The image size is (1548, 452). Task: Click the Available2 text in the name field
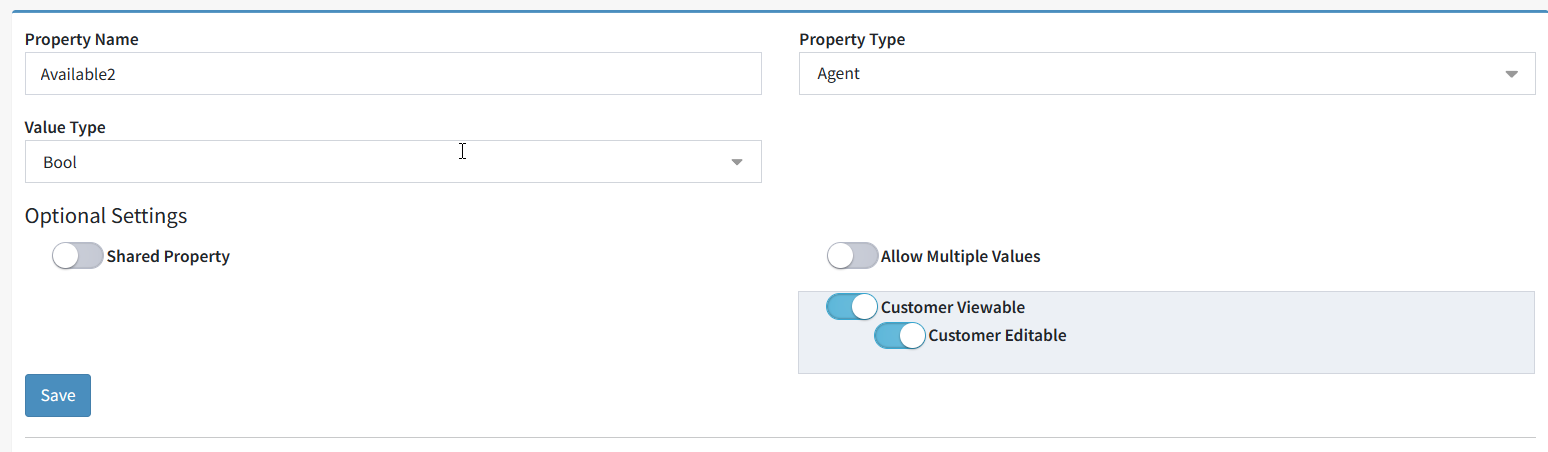78,74
